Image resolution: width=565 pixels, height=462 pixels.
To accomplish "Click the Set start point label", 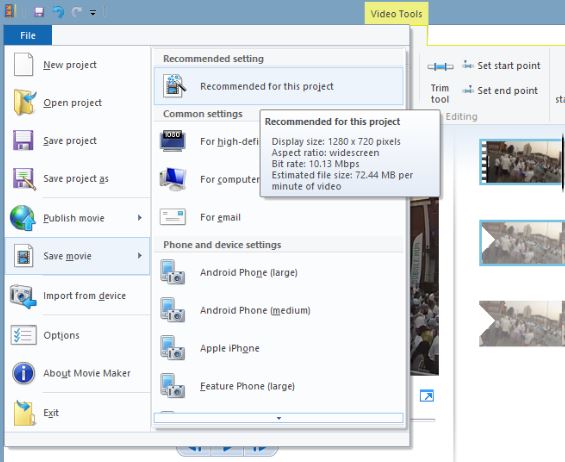I will pos(509,66).
